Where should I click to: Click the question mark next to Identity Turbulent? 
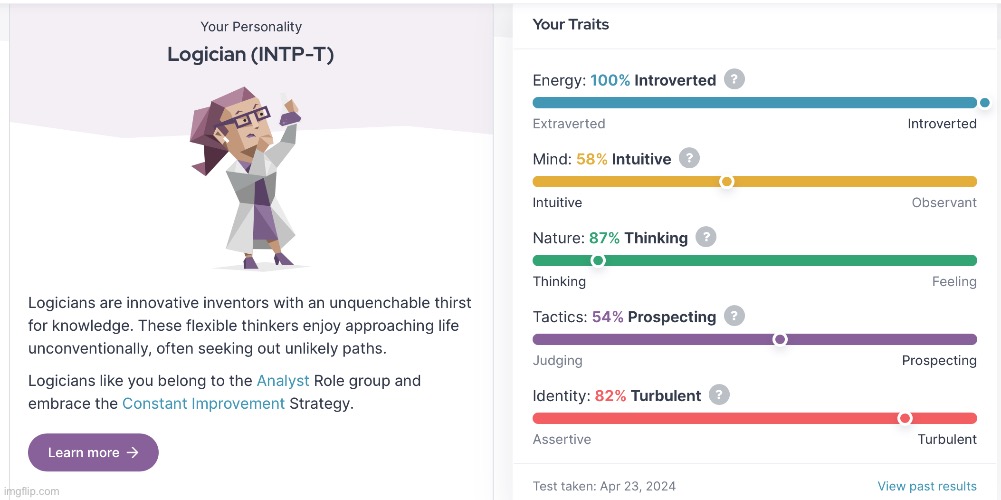(719, 395)
